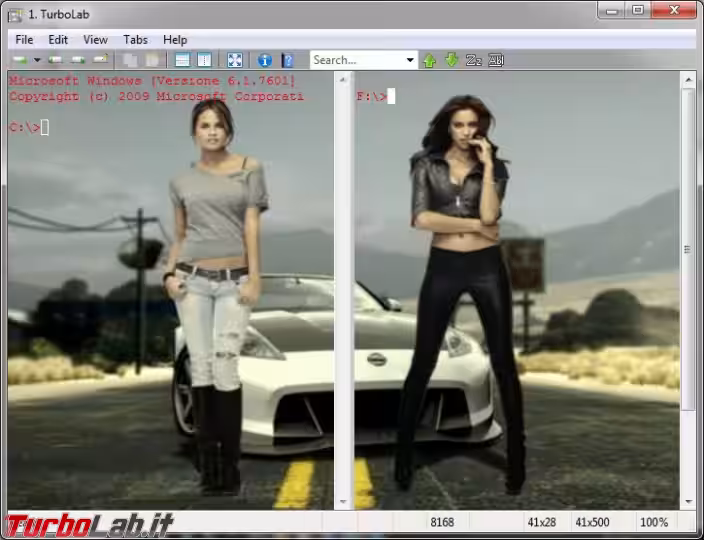
Task: Open the View menu
Action: click(x=95, y=40)
